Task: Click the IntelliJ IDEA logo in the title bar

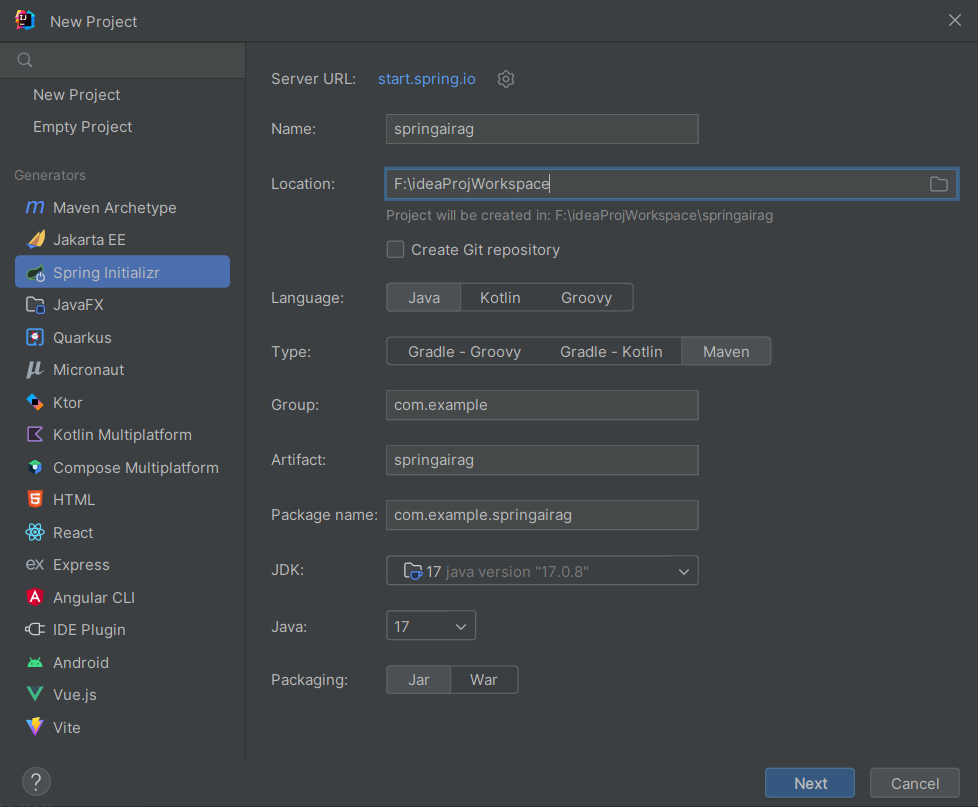Action: coord(25,20)
